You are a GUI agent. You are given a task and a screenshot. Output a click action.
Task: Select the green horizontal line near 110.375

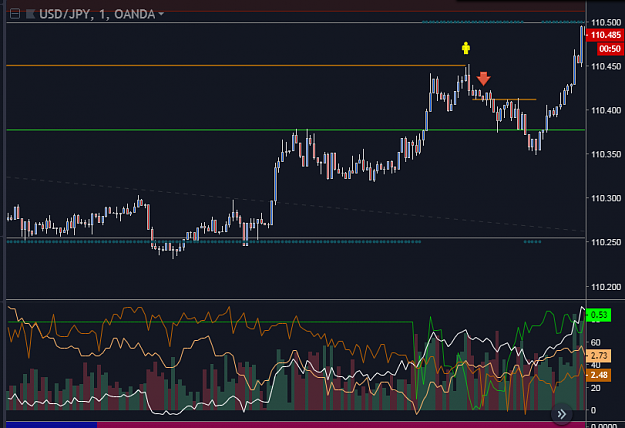point(296,130)
